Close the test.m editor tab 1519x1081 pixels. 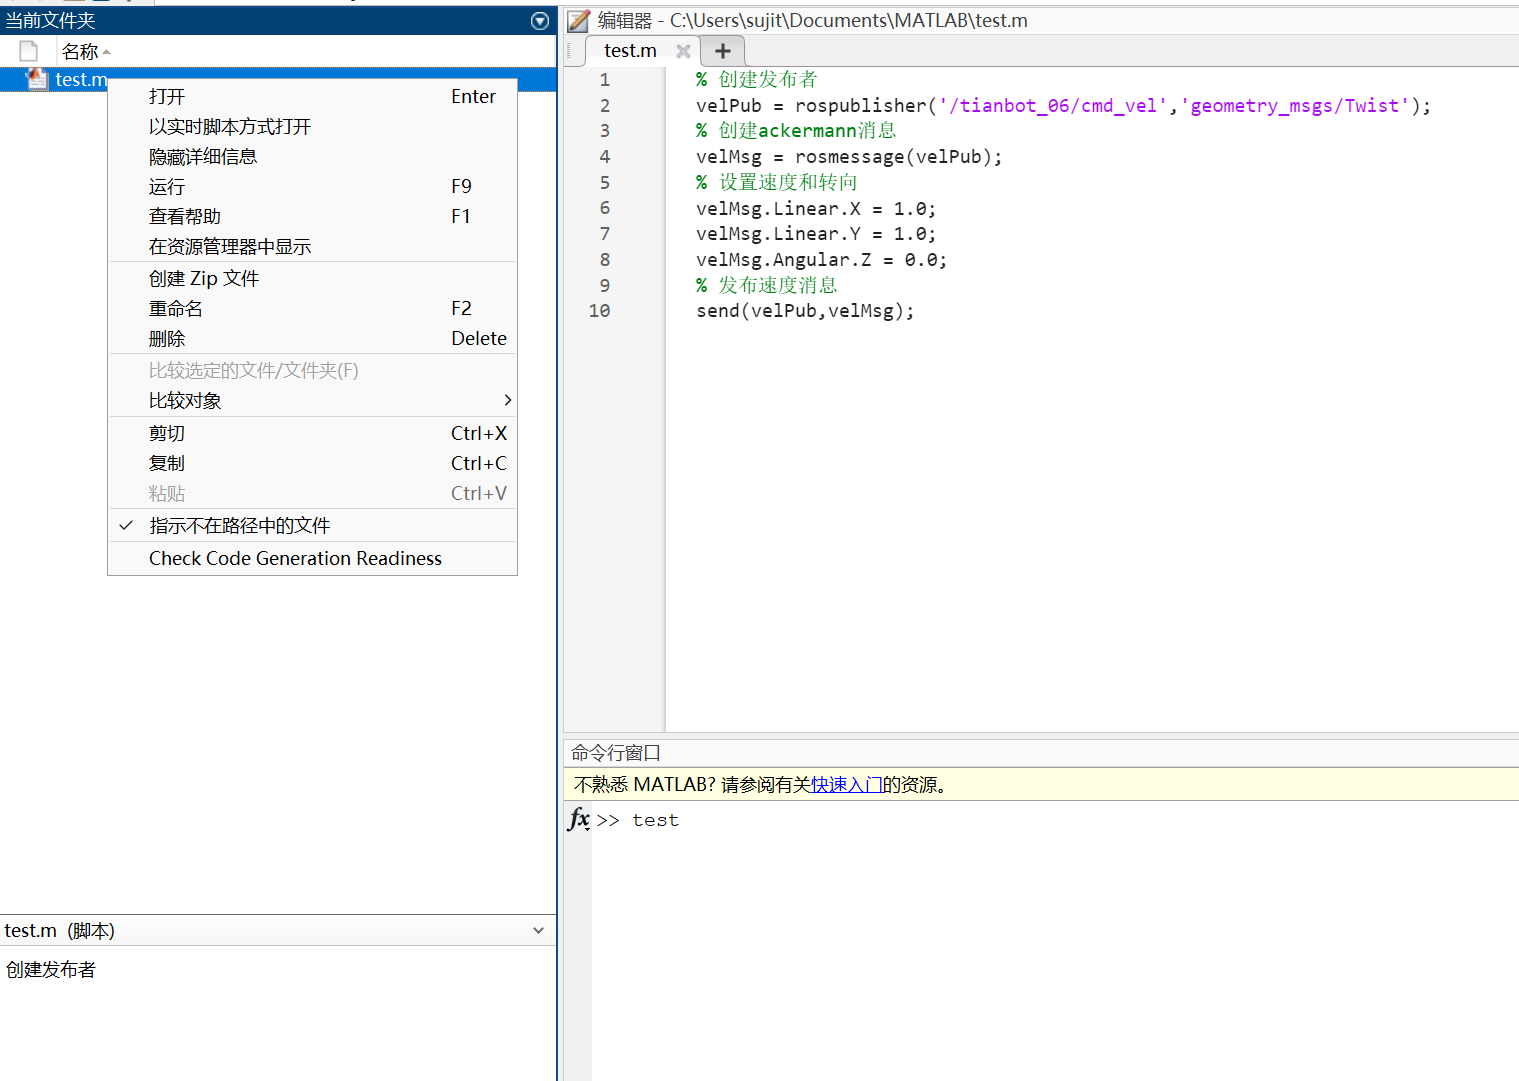tap(683, 51)
